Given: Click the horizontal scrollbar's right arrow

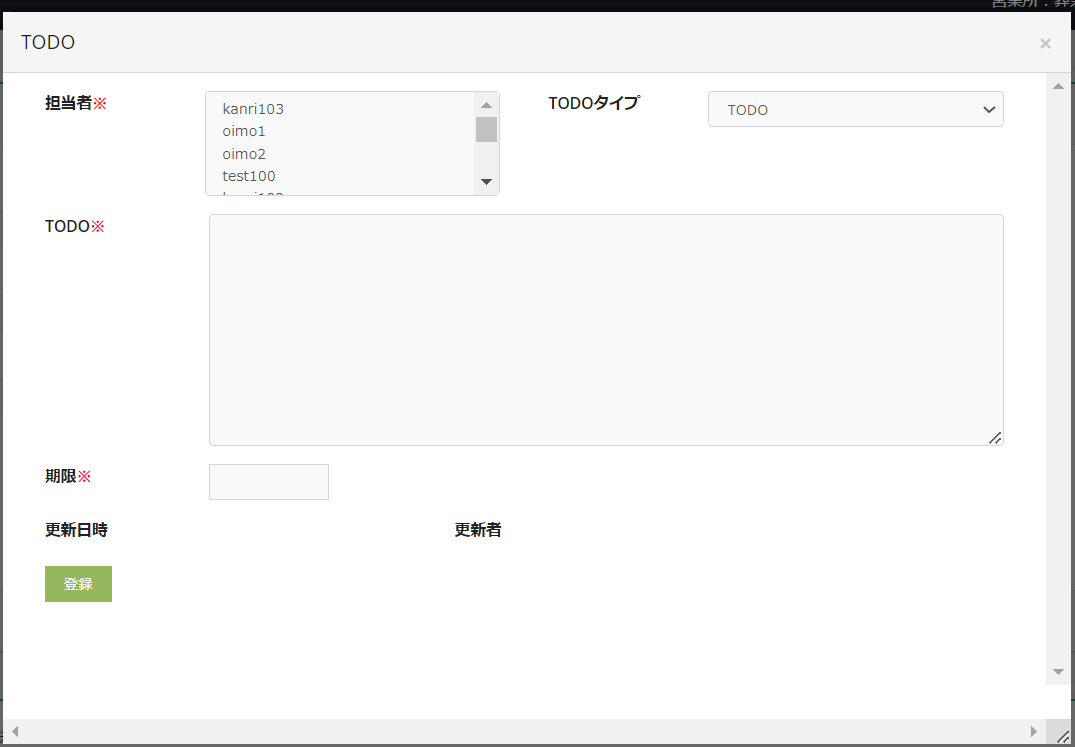Looking at the screenshot, I should (1034, 732).
